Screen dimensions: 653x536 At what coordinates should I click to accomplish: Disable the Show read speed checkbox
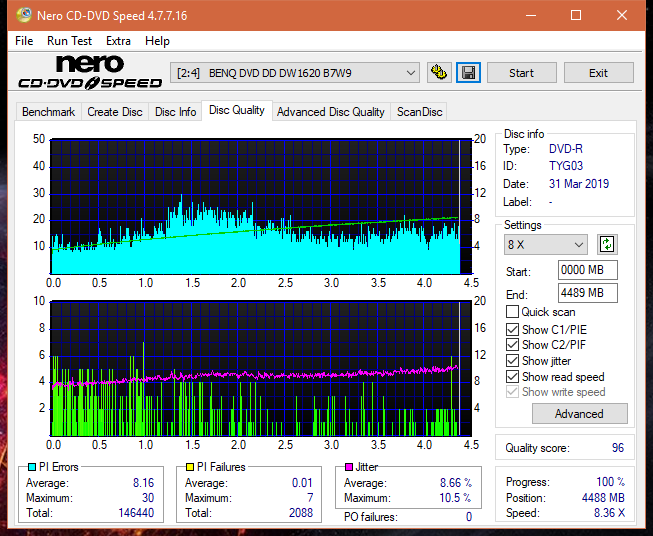point(512,377)
